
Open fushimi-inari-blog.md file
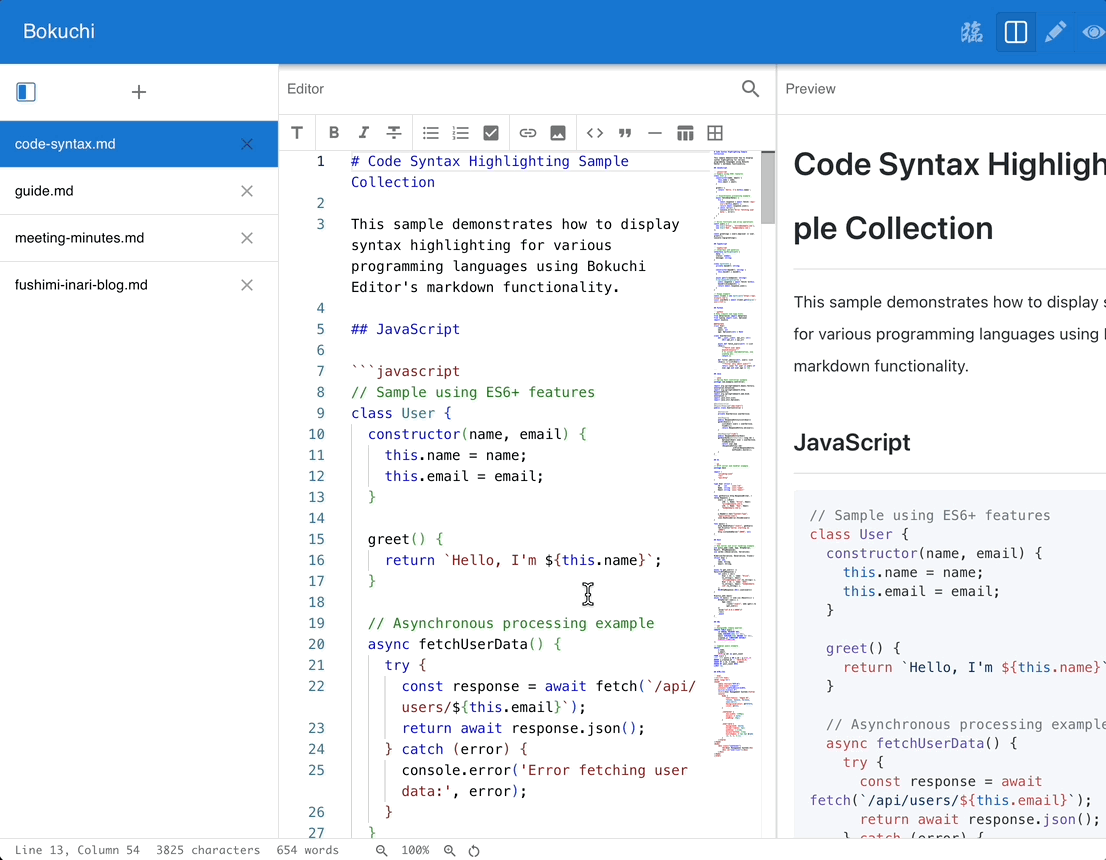(139, 285)
